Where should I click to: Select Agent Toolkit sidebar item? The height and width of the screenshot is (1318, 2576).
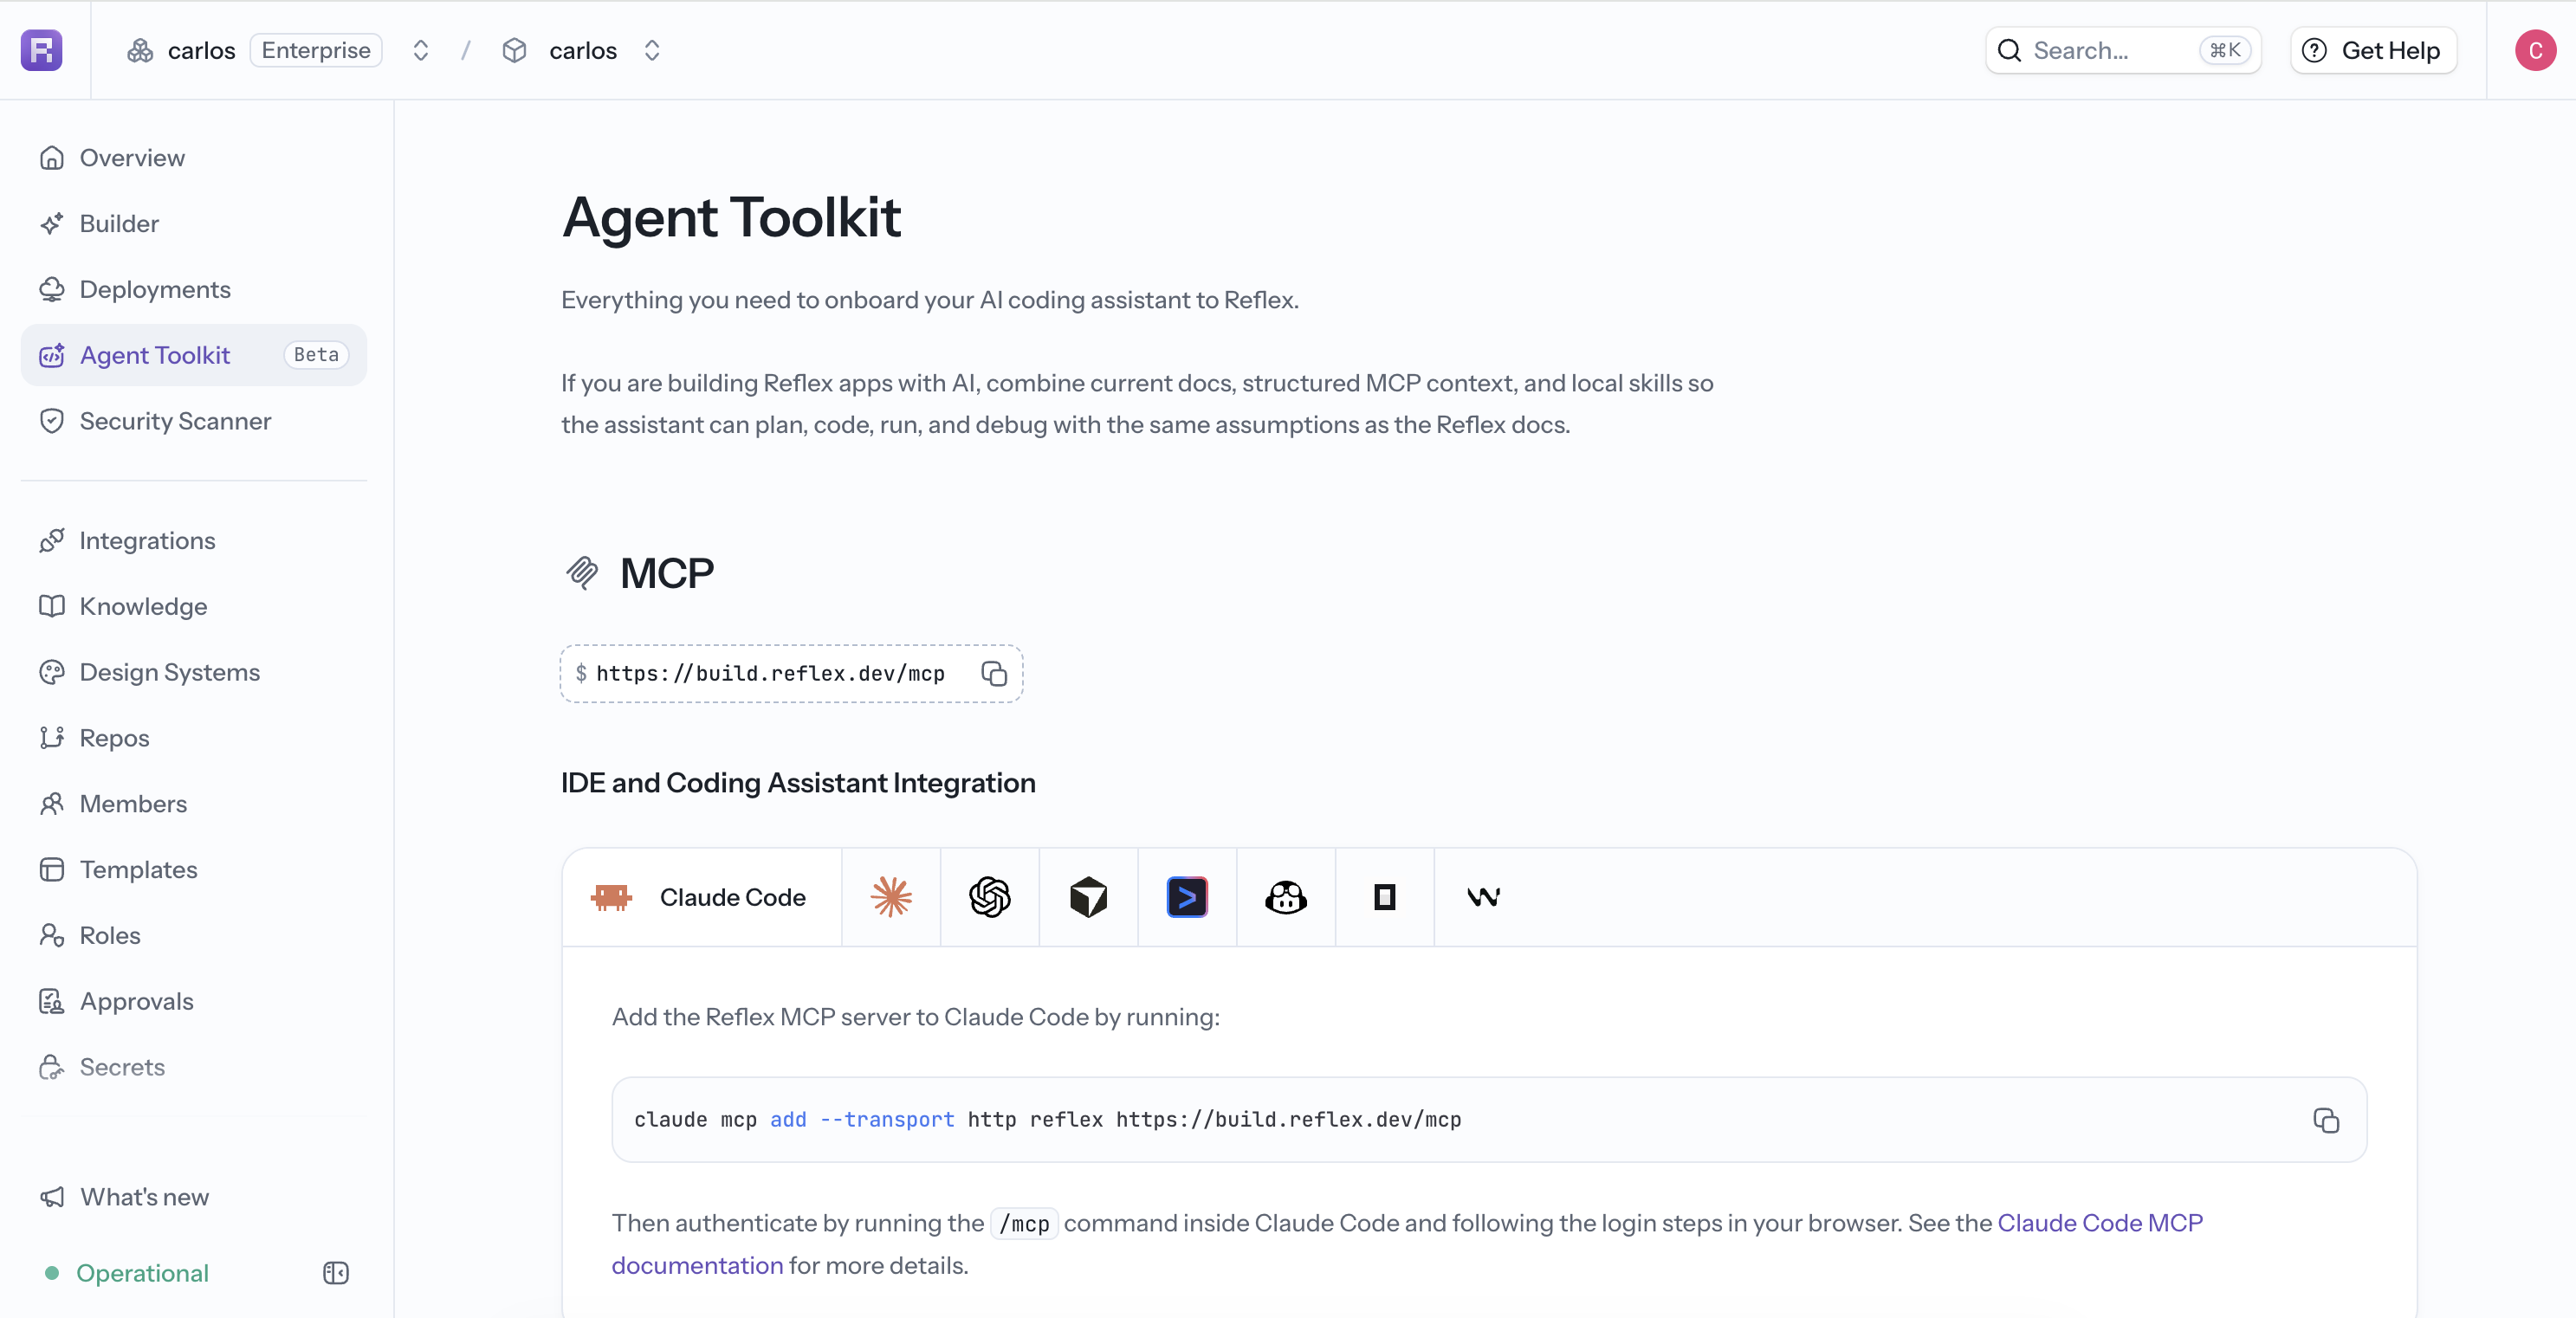pyautogui.click(x=194, y=355)
